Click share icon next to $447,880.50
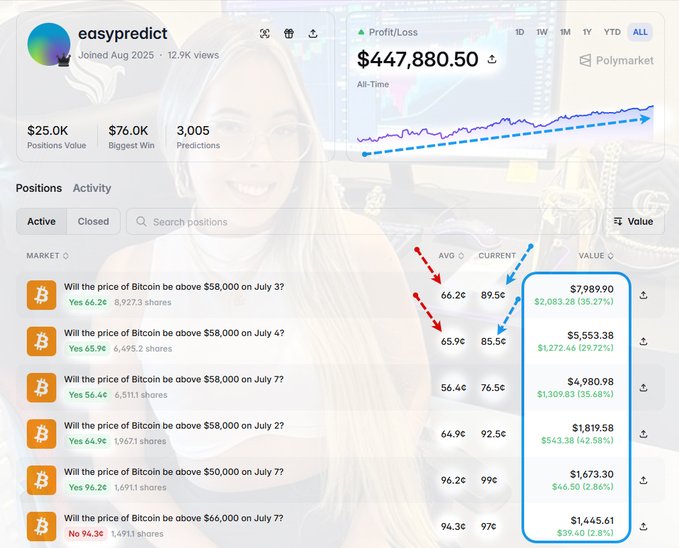 tap(492, 58)
